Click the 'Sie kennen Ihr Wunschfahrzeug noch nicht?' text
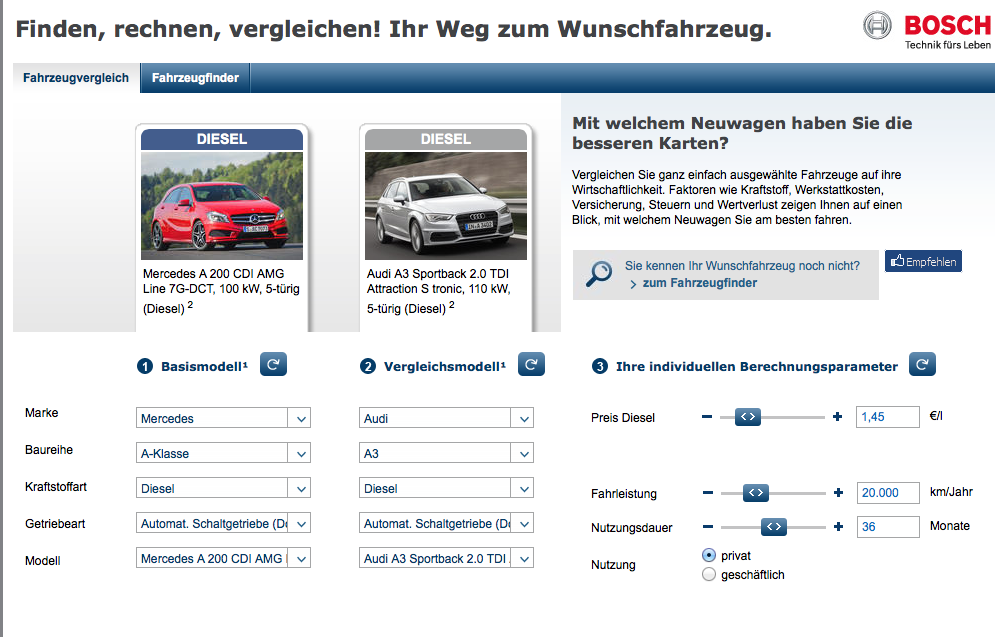The image size is (998, 637). (x=742, y=266)
